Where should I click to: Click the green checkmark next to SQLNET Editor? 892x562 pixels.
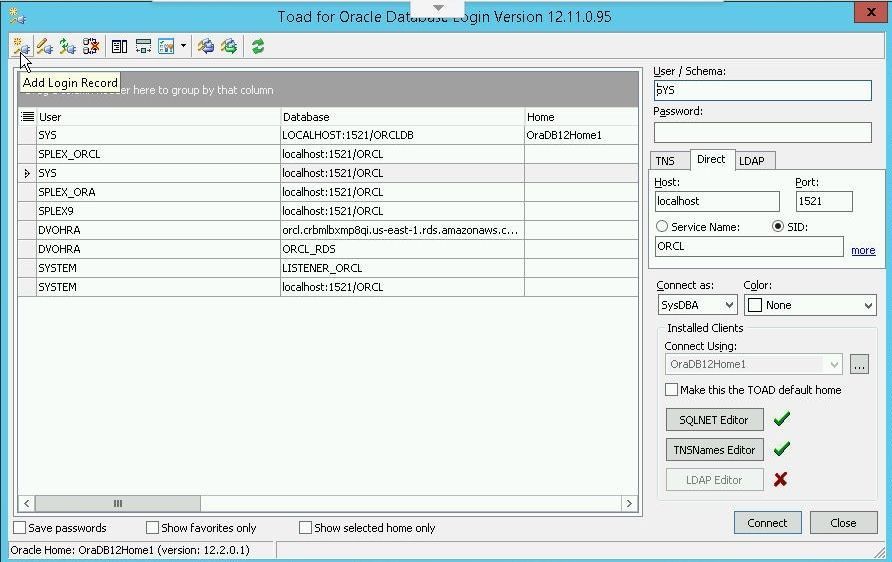tap(782, 419)
